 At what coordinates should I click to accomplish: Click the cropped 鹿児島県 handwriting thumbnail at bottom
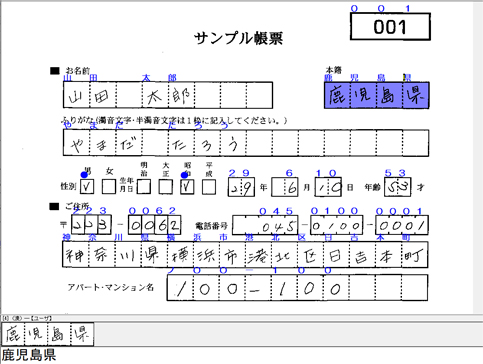pos(48,334)
